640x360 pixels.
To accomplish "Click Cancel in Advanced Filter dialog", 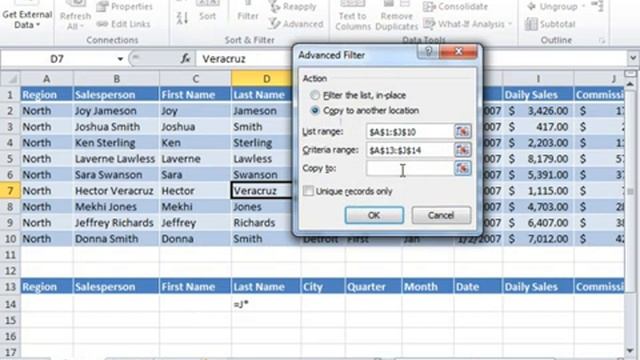I will [441, 215].
